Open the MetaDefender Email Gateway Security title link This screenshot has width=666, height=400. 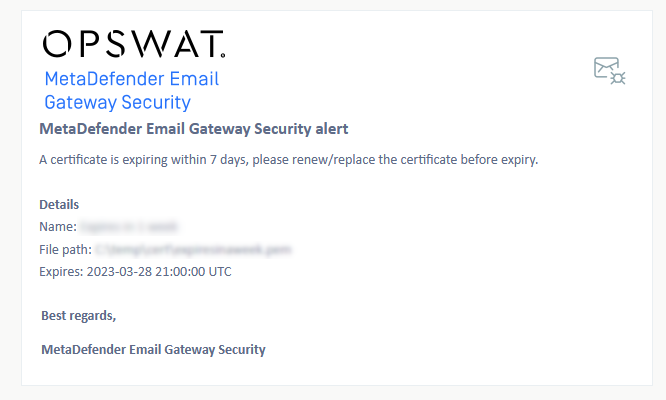coord(132,90)
